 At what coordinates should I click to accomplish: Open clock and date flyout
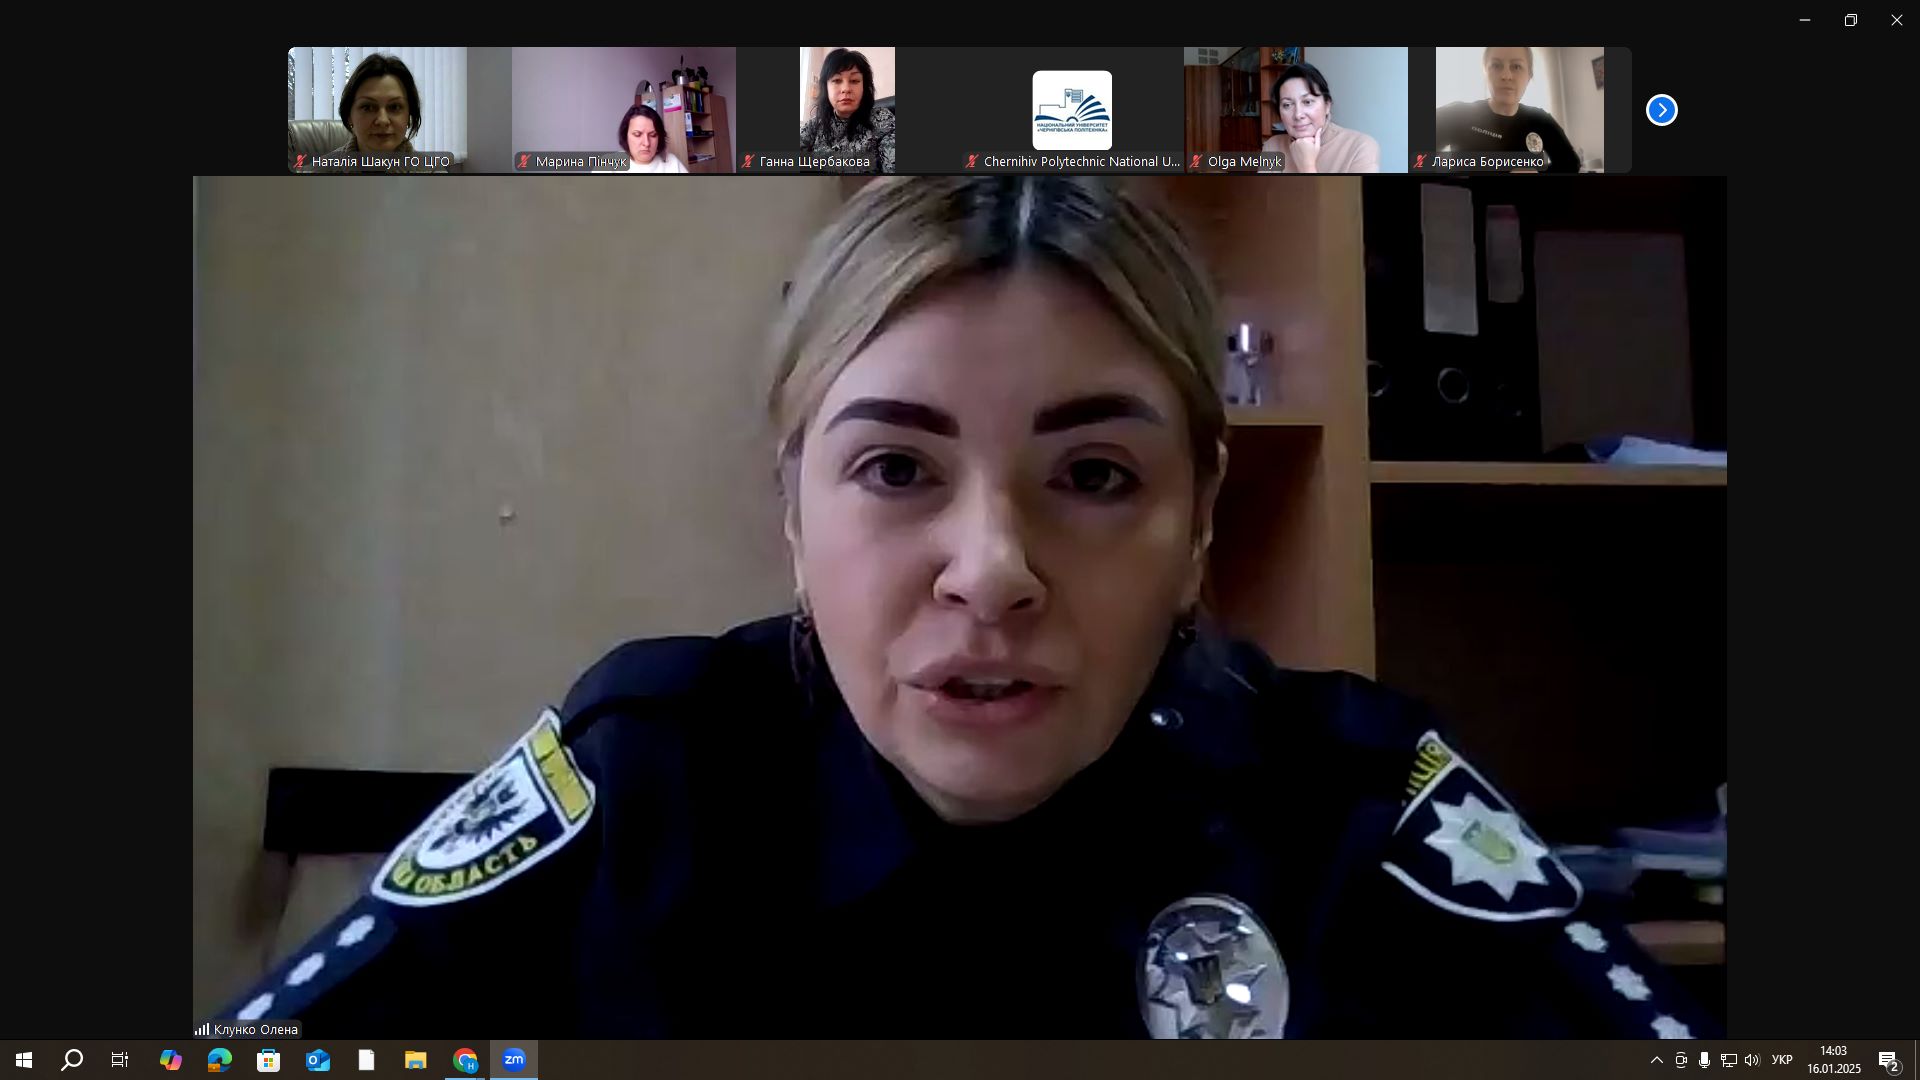1833,1060
